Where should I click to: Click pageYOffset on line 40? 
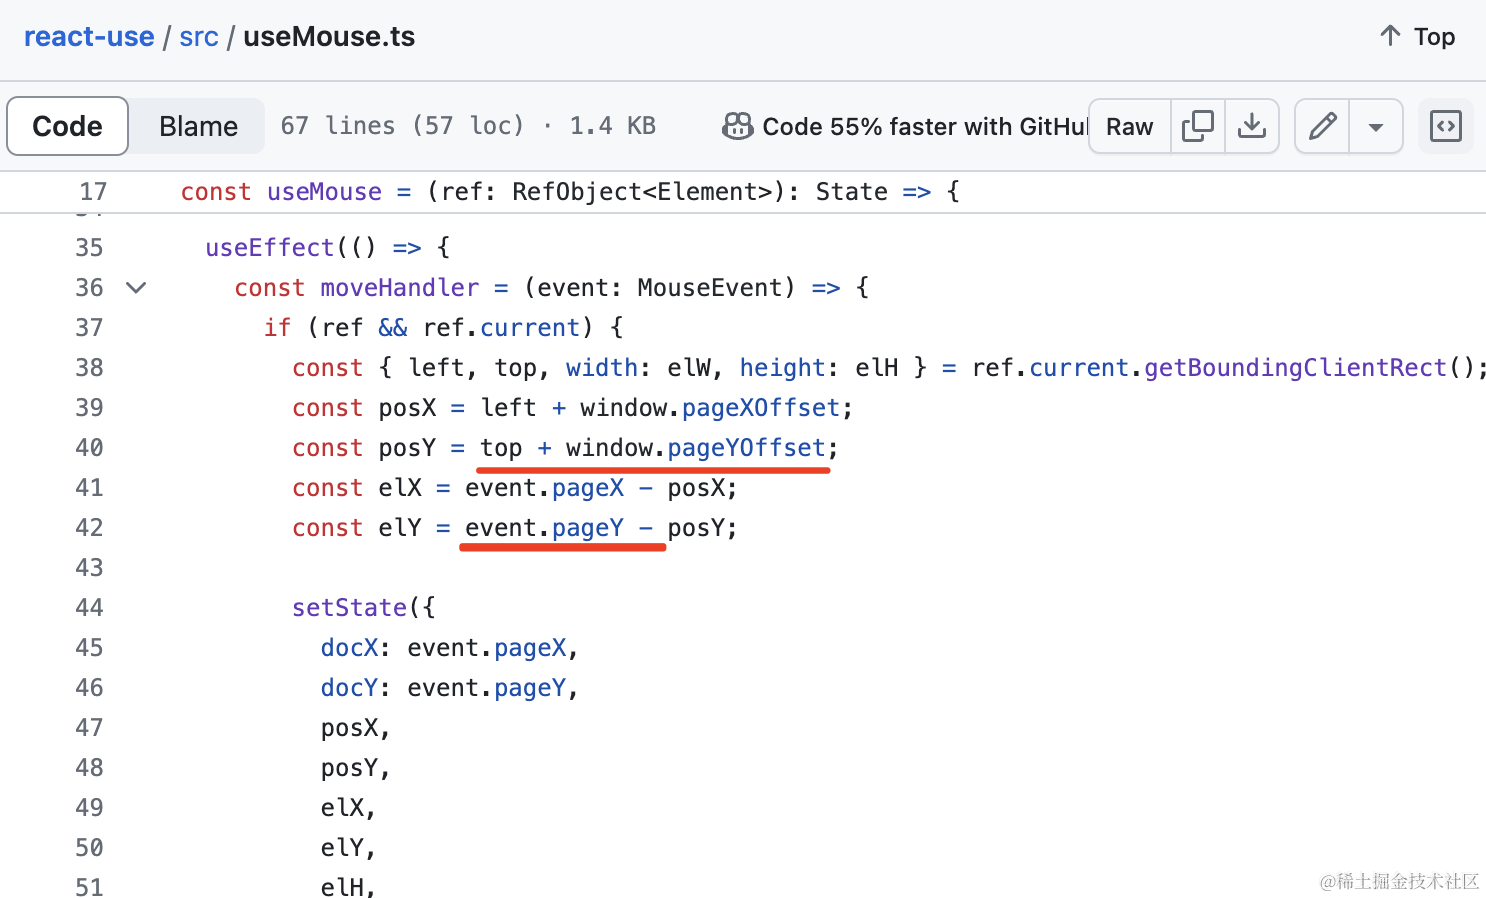click(747, 448)
